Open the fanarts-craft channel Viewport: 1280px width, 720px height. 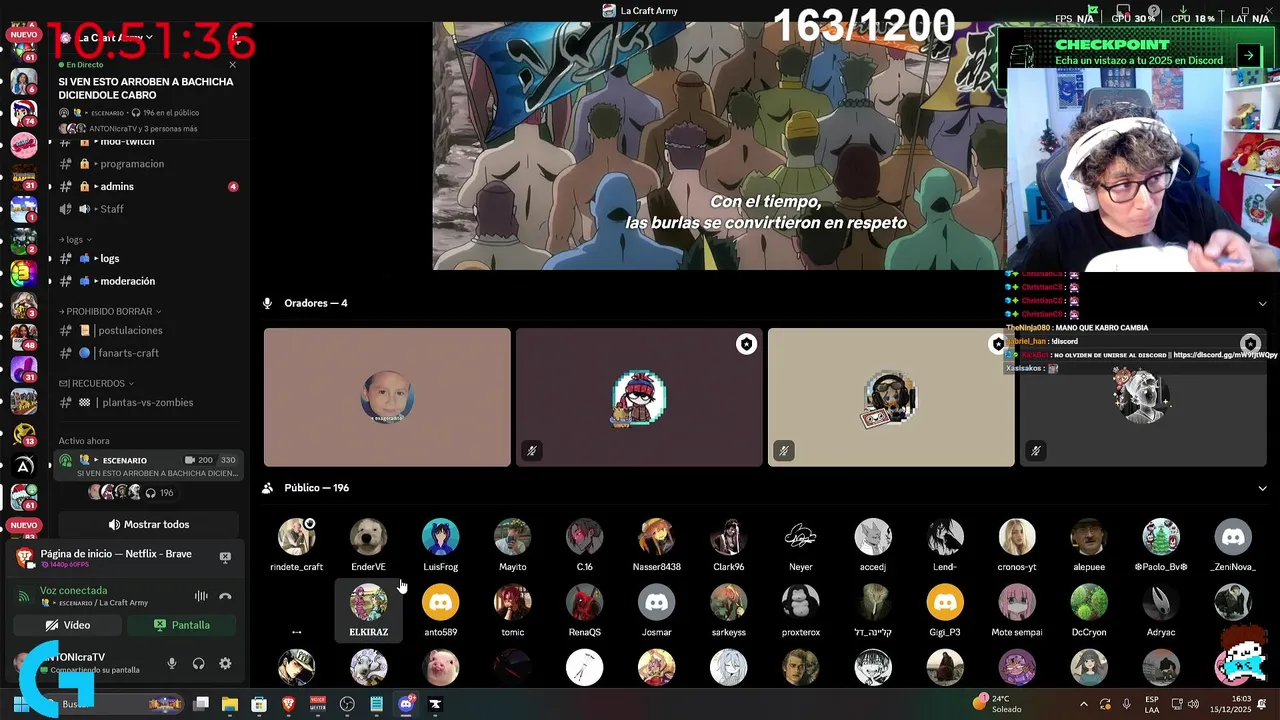tap(148, 353)
